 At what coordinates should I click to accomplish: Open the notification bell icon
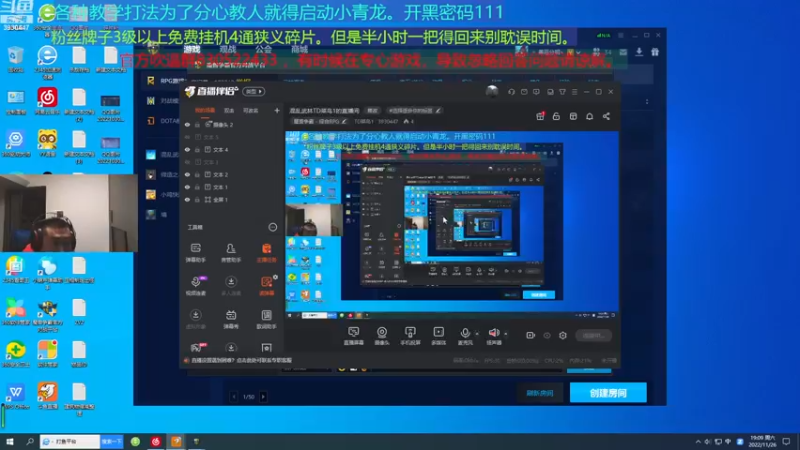(x=589, y=116)
